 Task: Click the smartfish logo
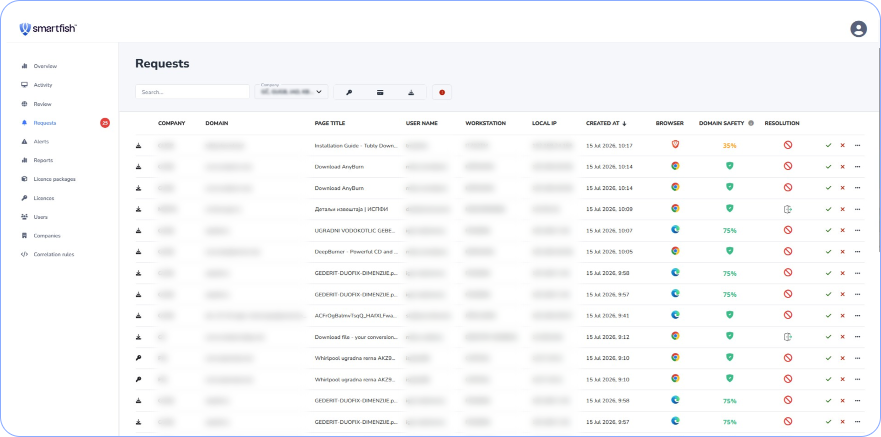tap(48, 29)
